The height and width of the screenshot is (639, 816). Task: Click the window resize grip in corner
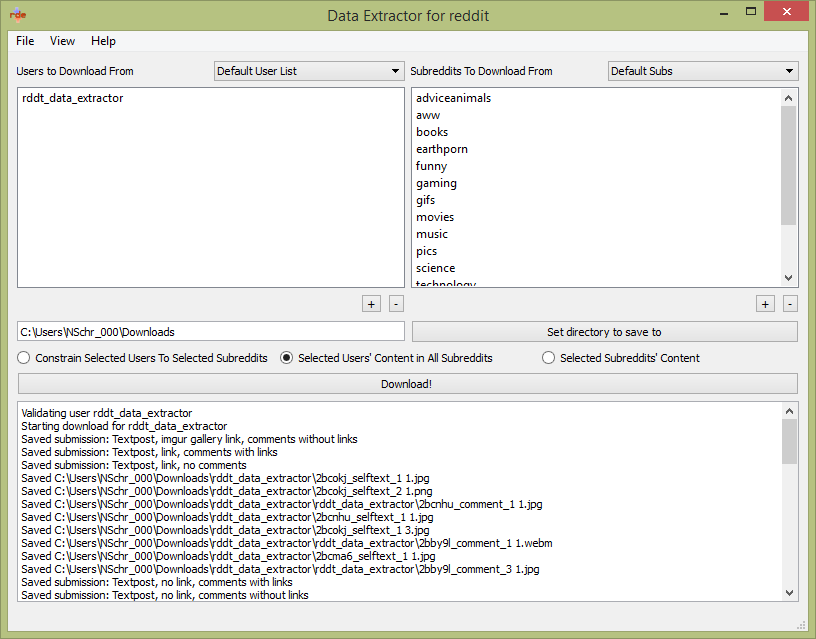pyautogui.click(x=801, y=625)
